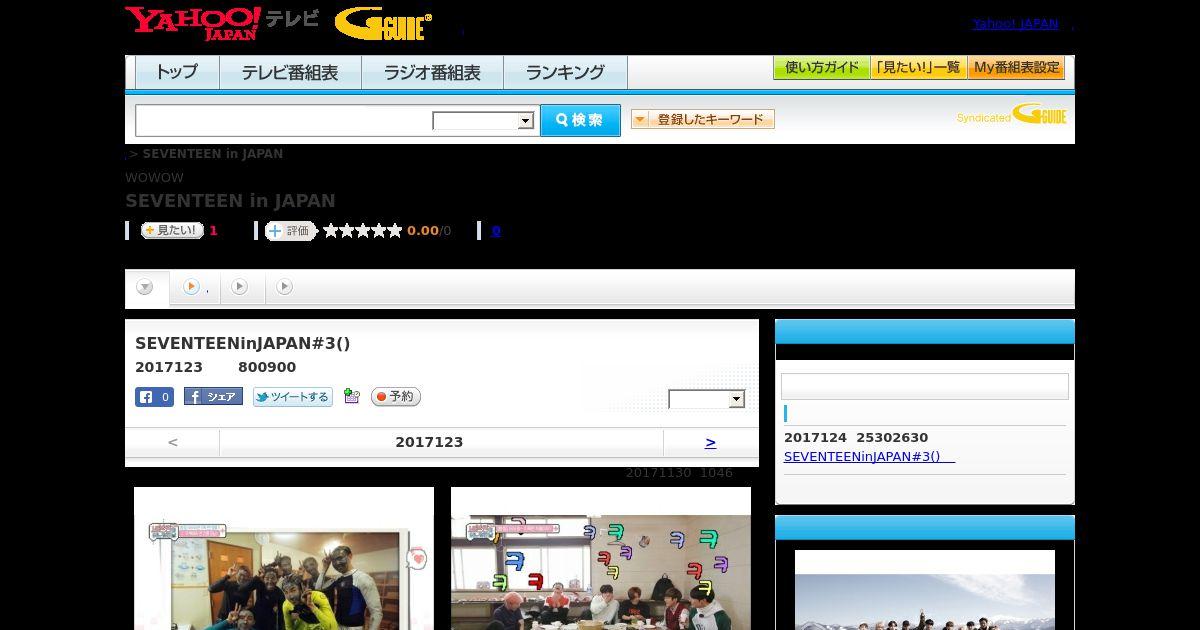Select the fourth tab with gray play icon

point(285,287)
